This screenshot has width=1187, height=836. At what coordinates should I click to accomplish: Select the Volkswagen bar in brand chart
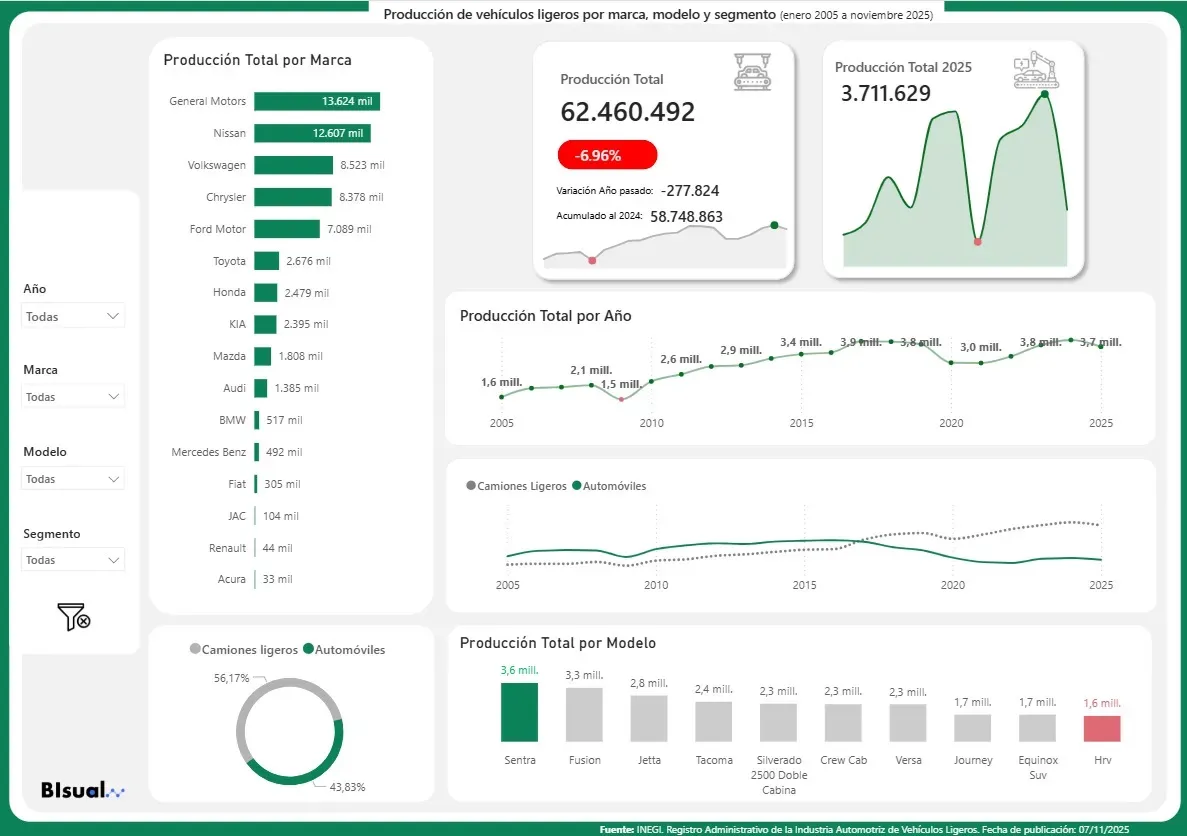(293, 165)
